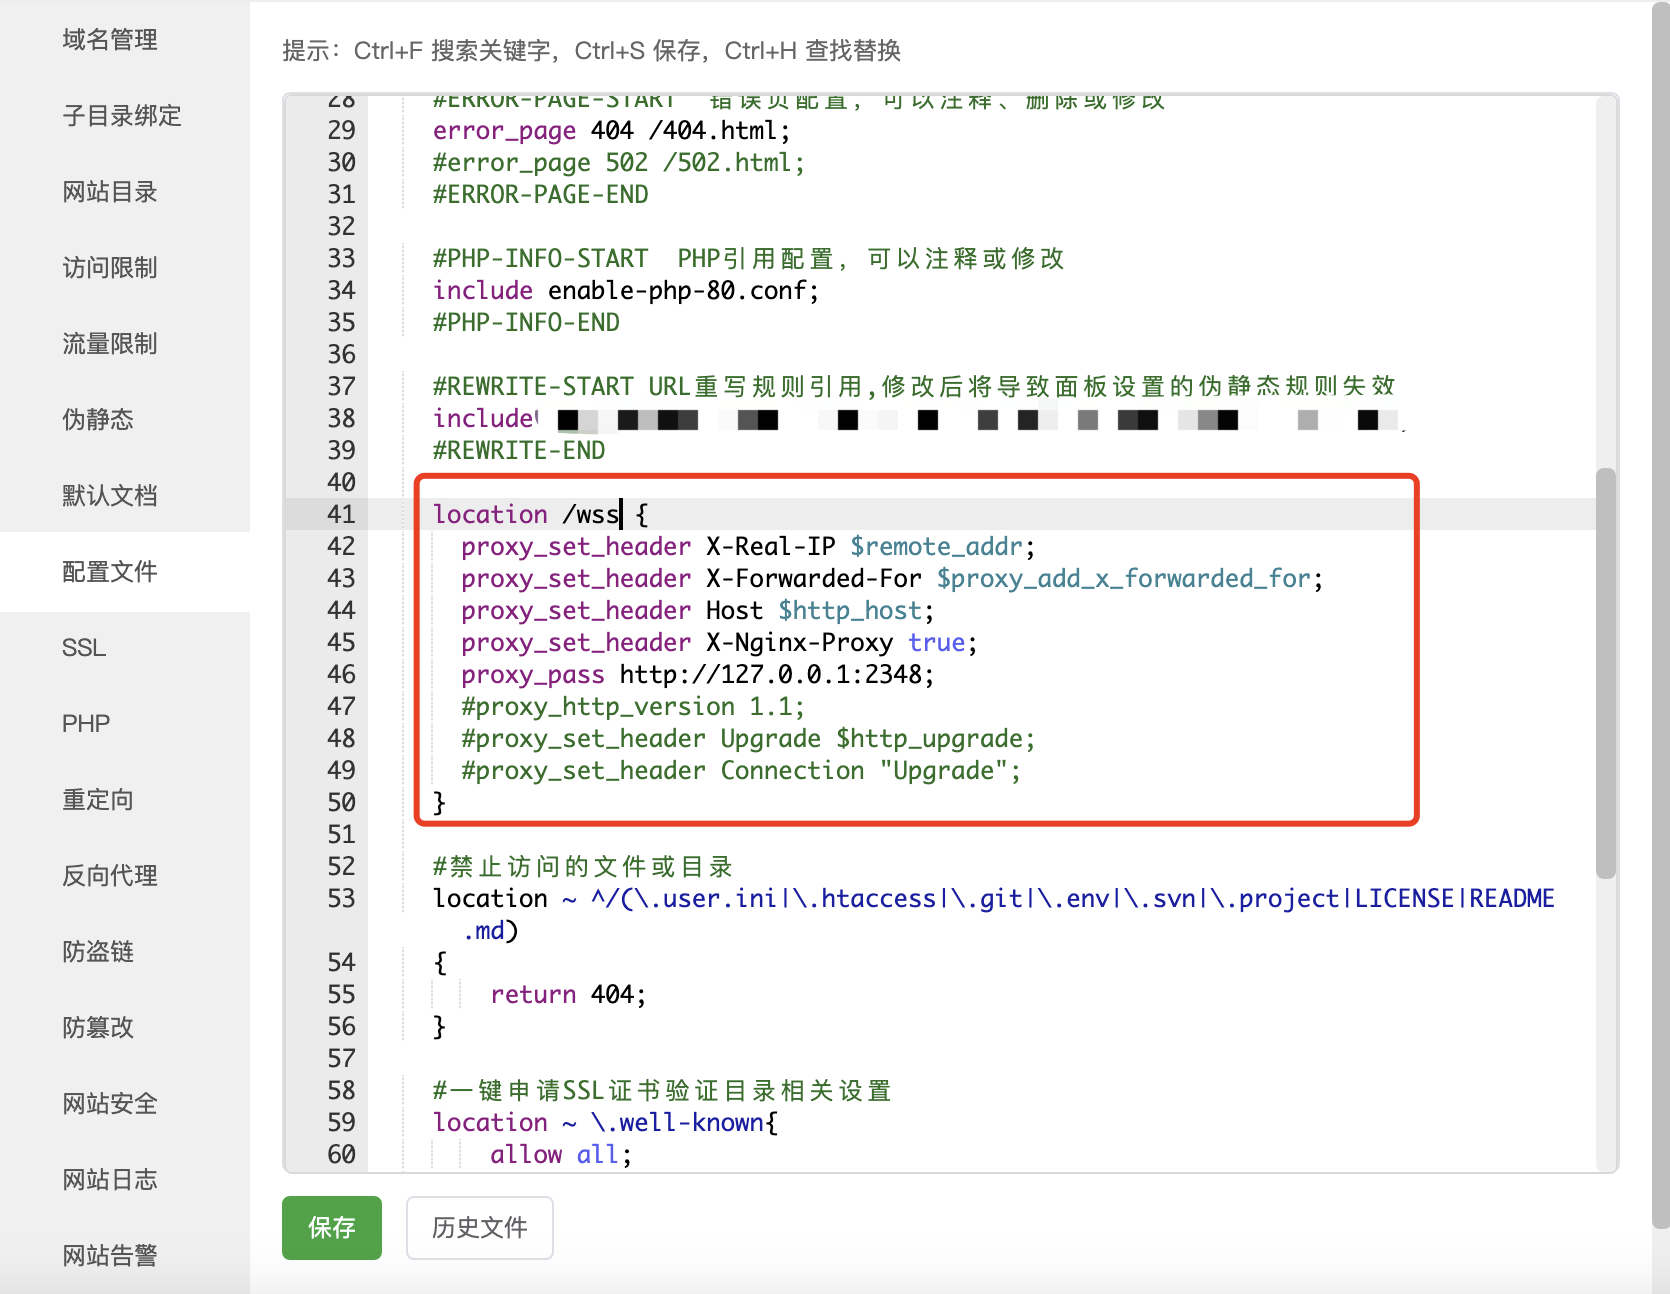The width and height of the screenshot is (1670, 1294).
Task: Click '#ERROR-PAGE-END' comment line
Action: (541, 194)
